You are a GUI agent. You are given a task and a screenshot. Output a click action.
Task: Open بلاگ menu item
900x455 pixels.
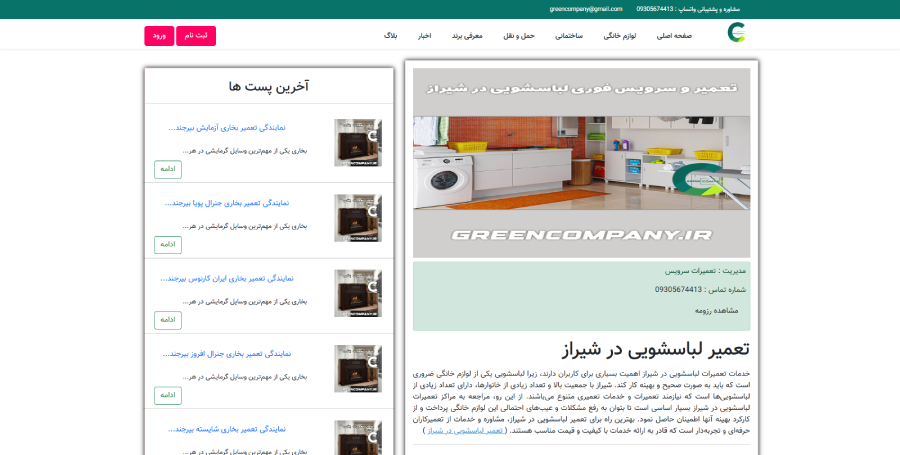(390, 36)
